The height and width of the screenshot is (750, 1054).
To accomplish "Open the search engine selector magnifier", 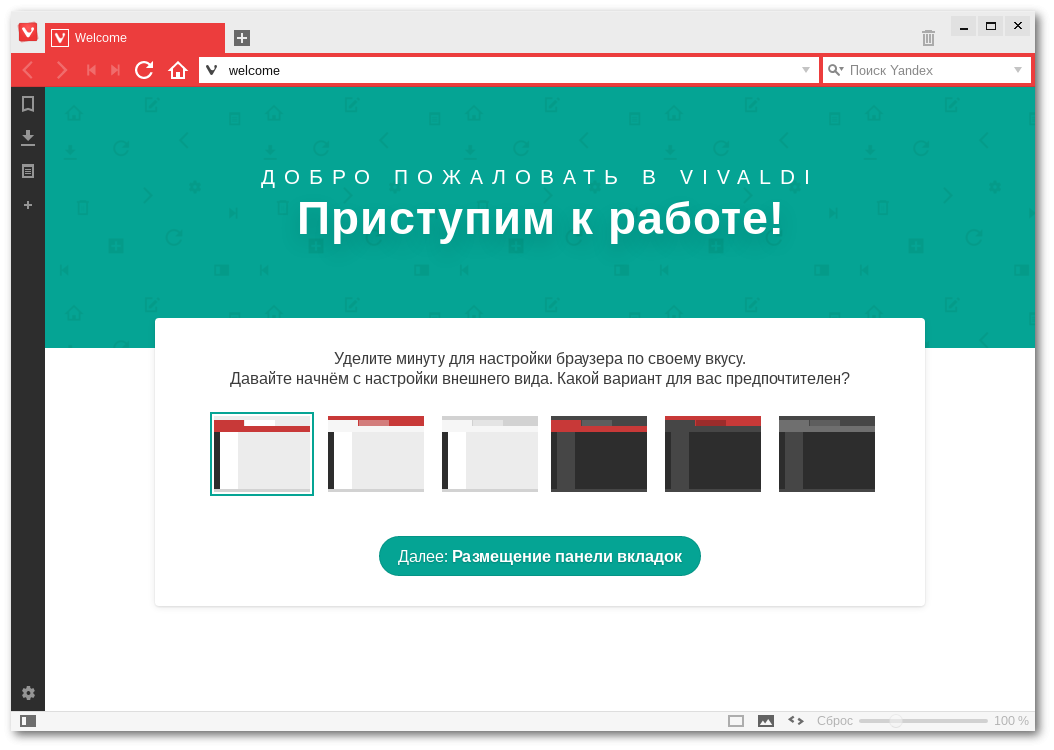I will tap(836, 70).
